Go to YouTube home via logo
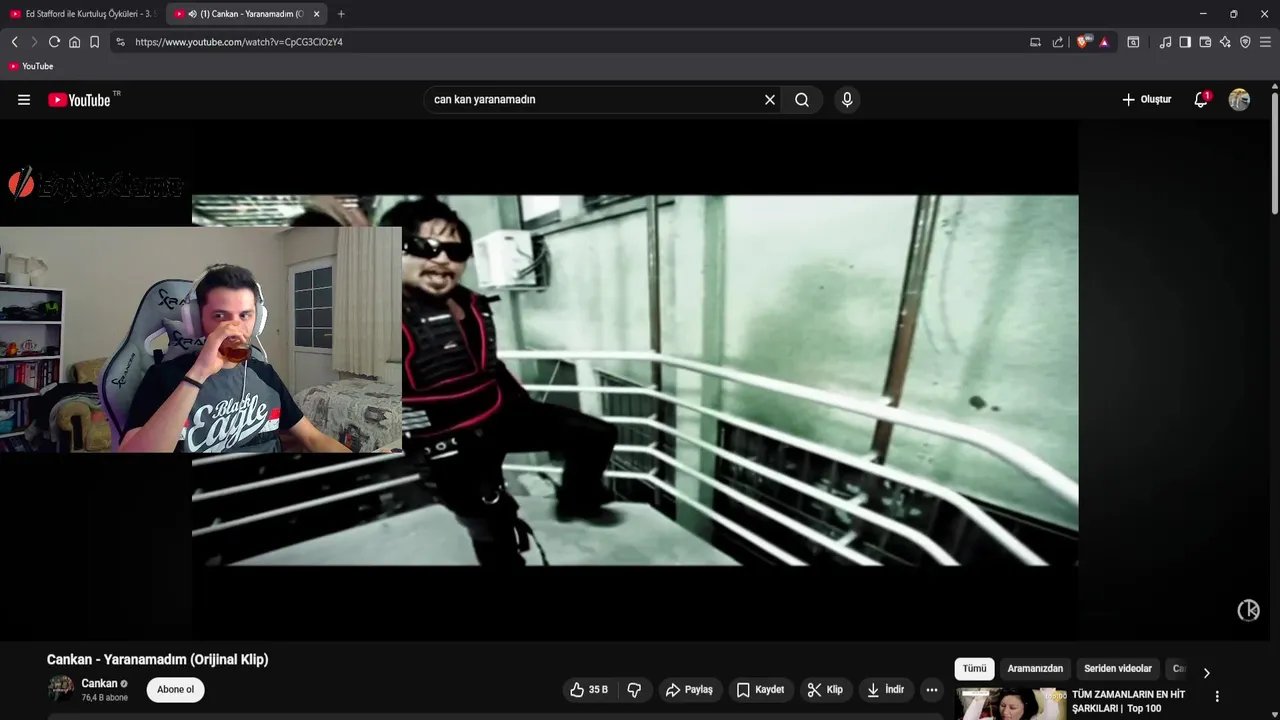The image size is (1280, 720). (79, 100)
